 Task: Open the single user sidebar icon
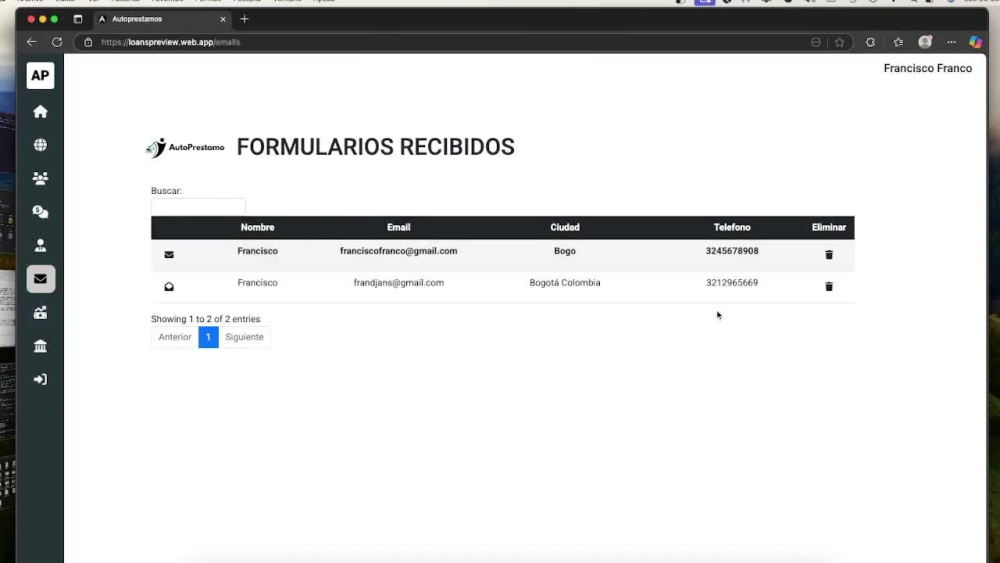(x=40, y=245)
